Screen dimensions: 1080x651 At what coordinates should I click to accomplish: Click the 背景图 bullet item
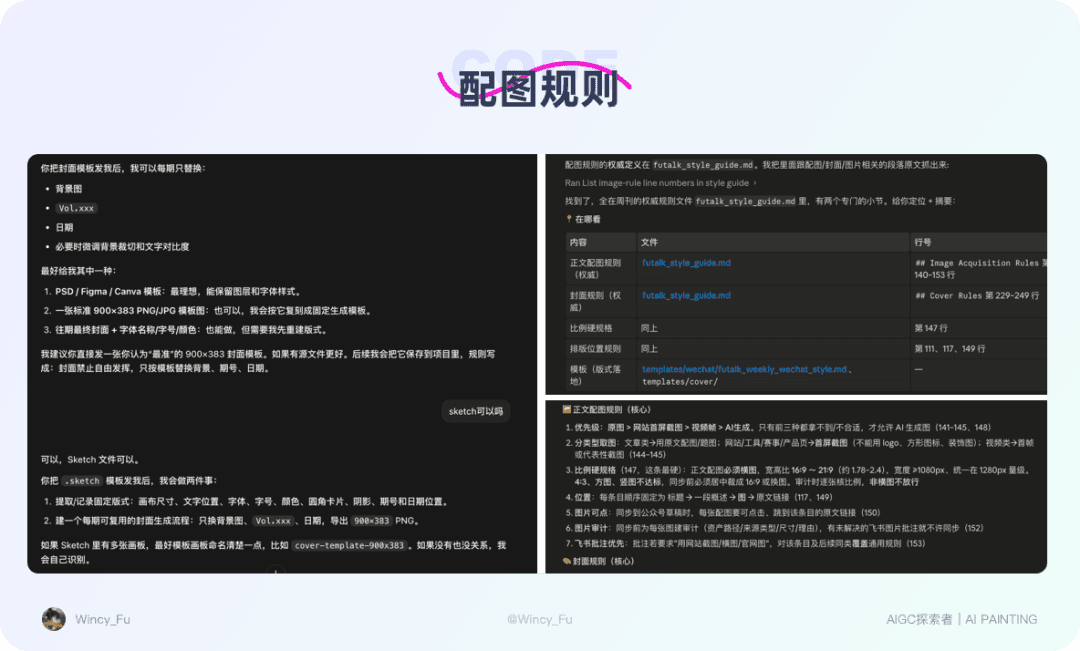69,189
